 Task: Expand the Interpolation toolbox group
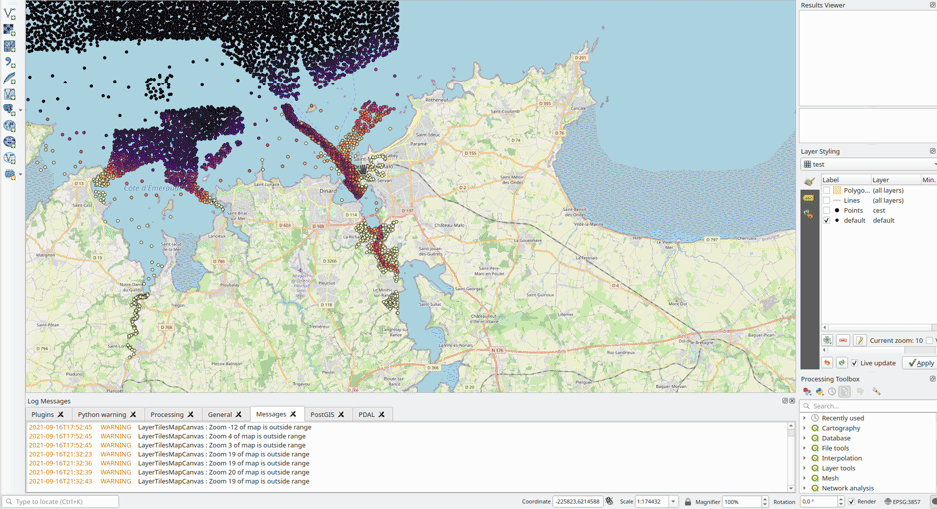pyautogui.click(x=804, y=458)
